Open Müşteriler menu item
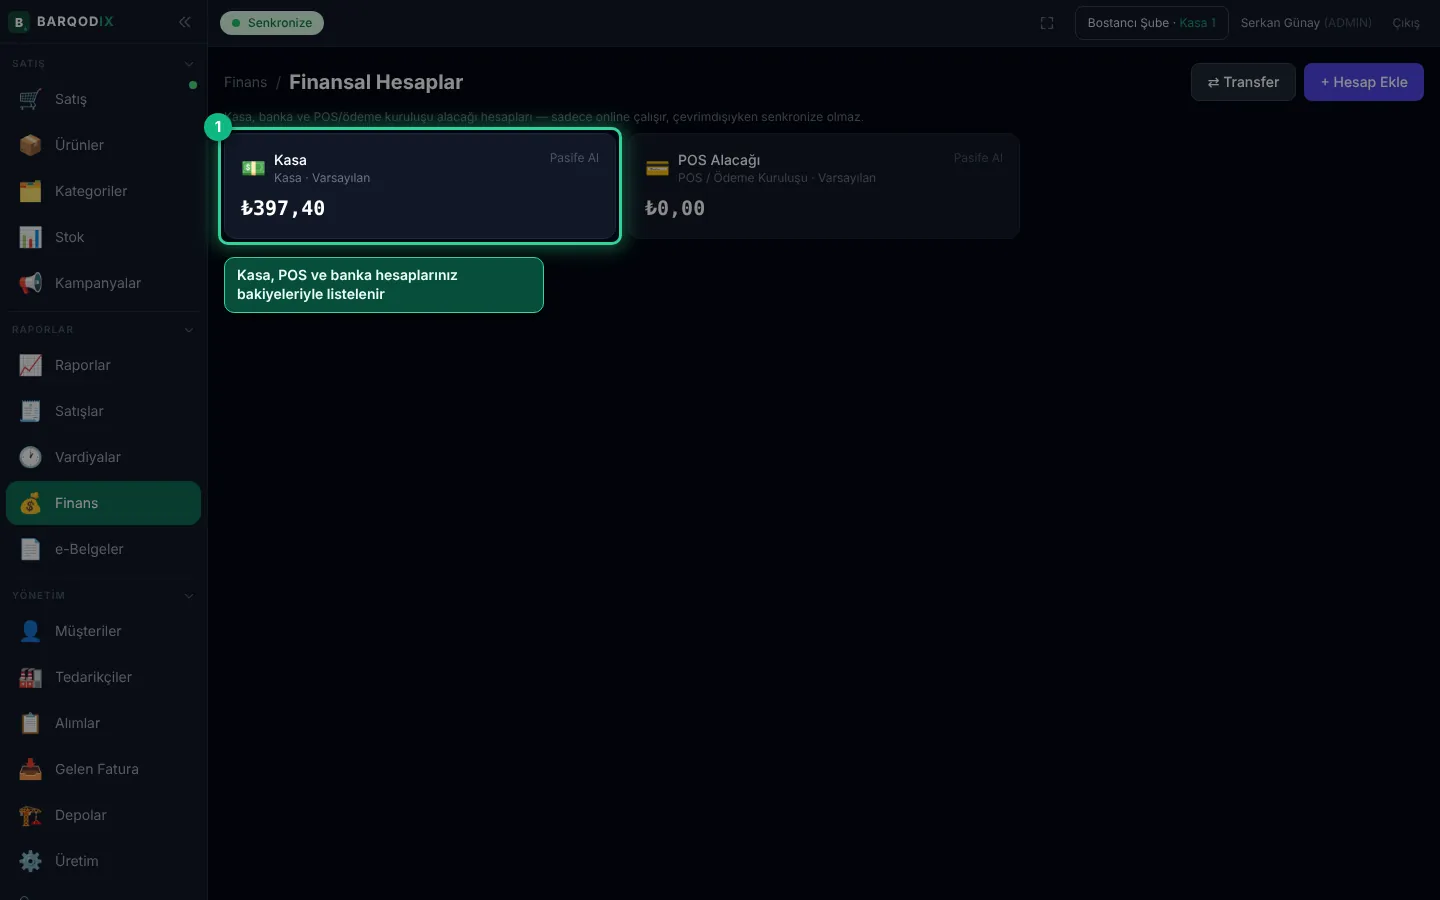 103,631
